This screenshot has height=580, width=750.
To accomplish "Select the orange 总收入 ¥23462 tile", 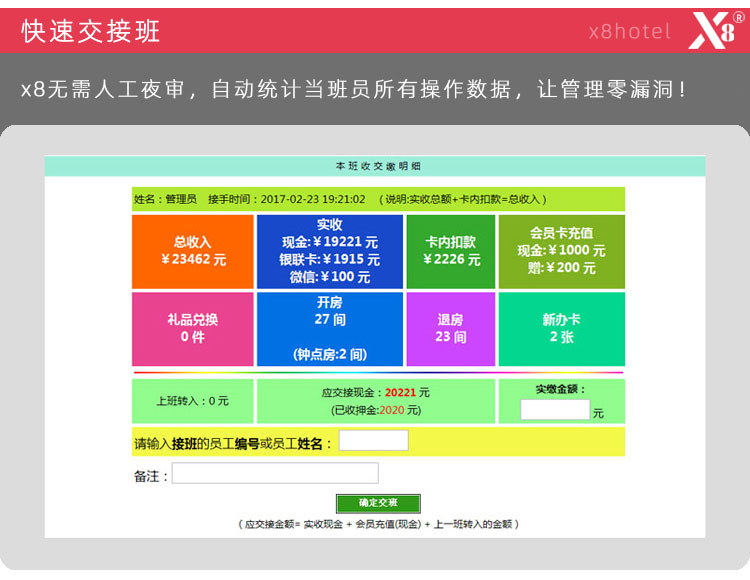I will coord(193,252).
